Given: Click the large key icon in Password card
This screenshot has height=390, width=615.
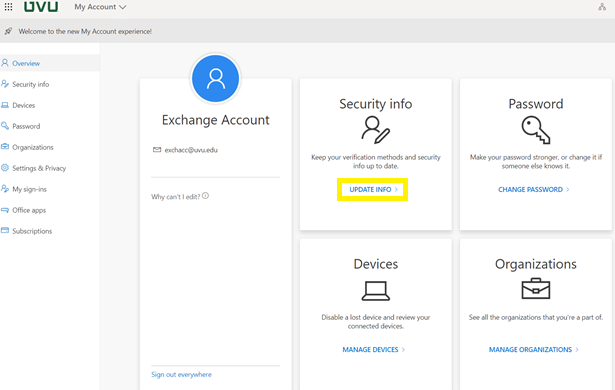Looking at the screenshot, I should pyautogui.click(x=536, y=131).
